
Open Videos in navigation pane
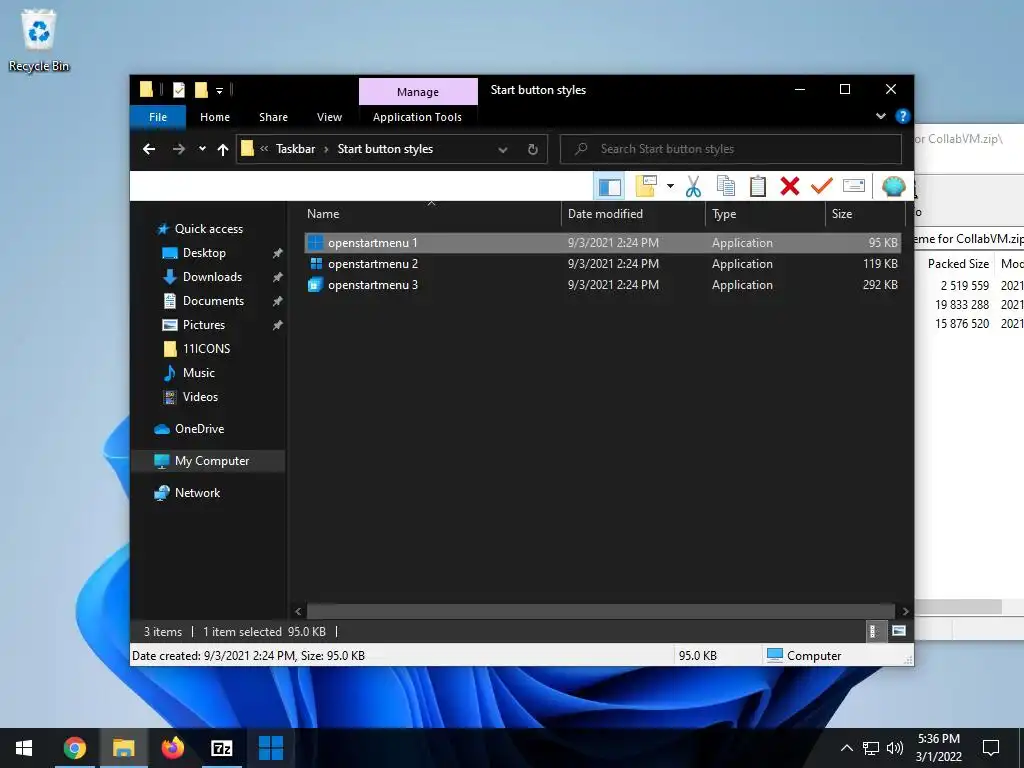pyautogui.click(x=200, y=396)
